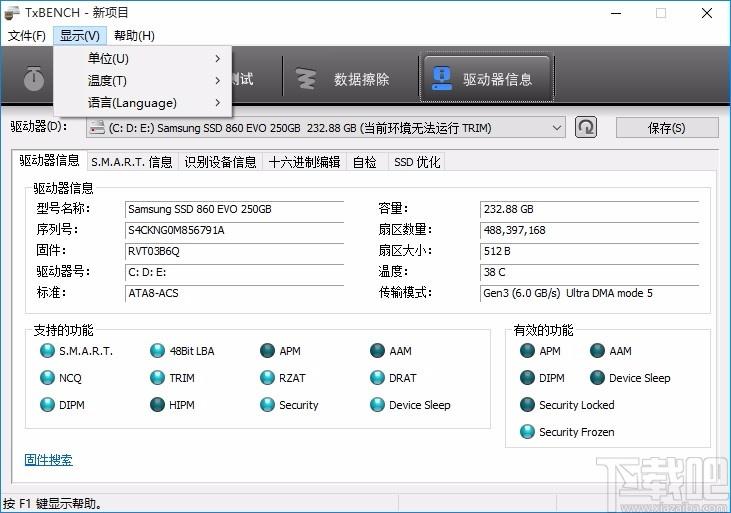Switch to the 自检 tab

point(365,162)
